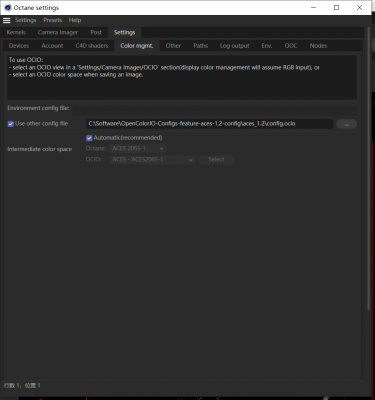The height and width of the screenshot is (400, 375).
Task: Open the Log output sub-tab
Action: pos(235,46)
